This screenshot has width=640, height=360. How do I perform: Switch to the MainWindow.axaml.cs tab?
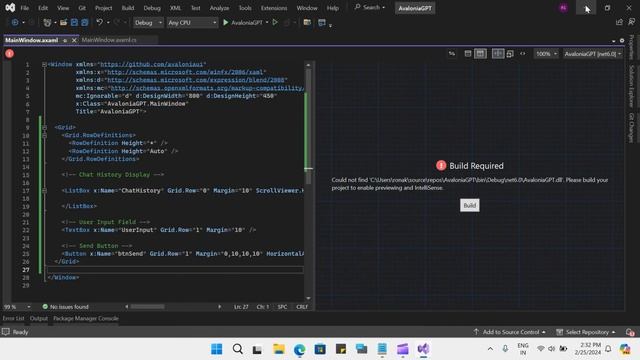[x=109, y=40]
